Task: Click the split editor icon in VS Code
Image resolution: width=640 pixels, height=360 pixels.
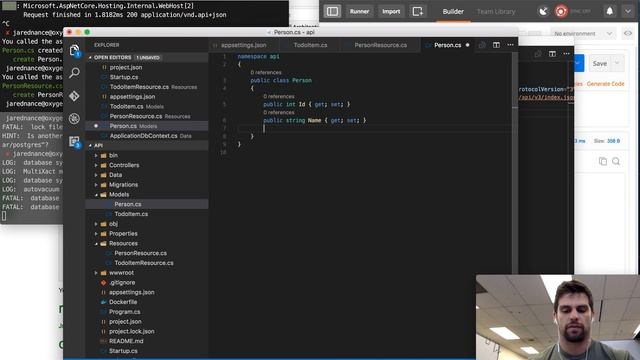Action: pyautogui.click(x=496, y=45)
